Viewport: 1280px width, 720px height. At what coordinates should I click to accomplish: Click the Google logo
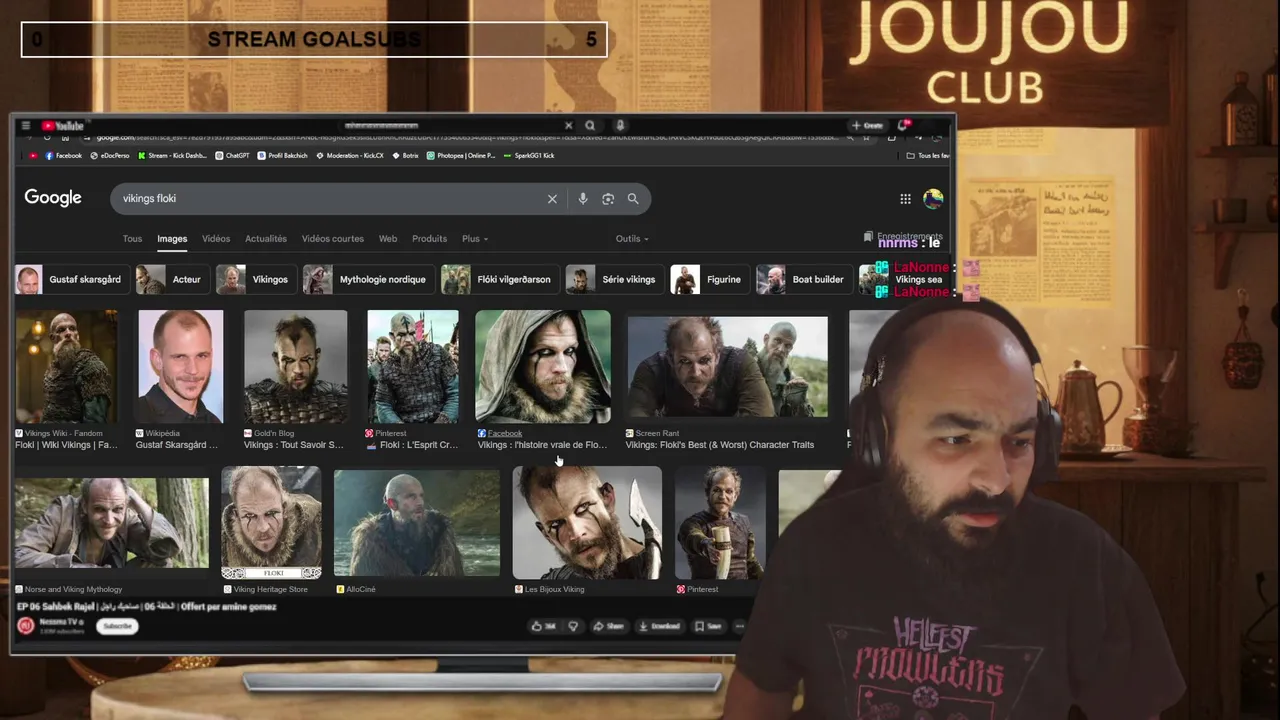tap(53, 198)
